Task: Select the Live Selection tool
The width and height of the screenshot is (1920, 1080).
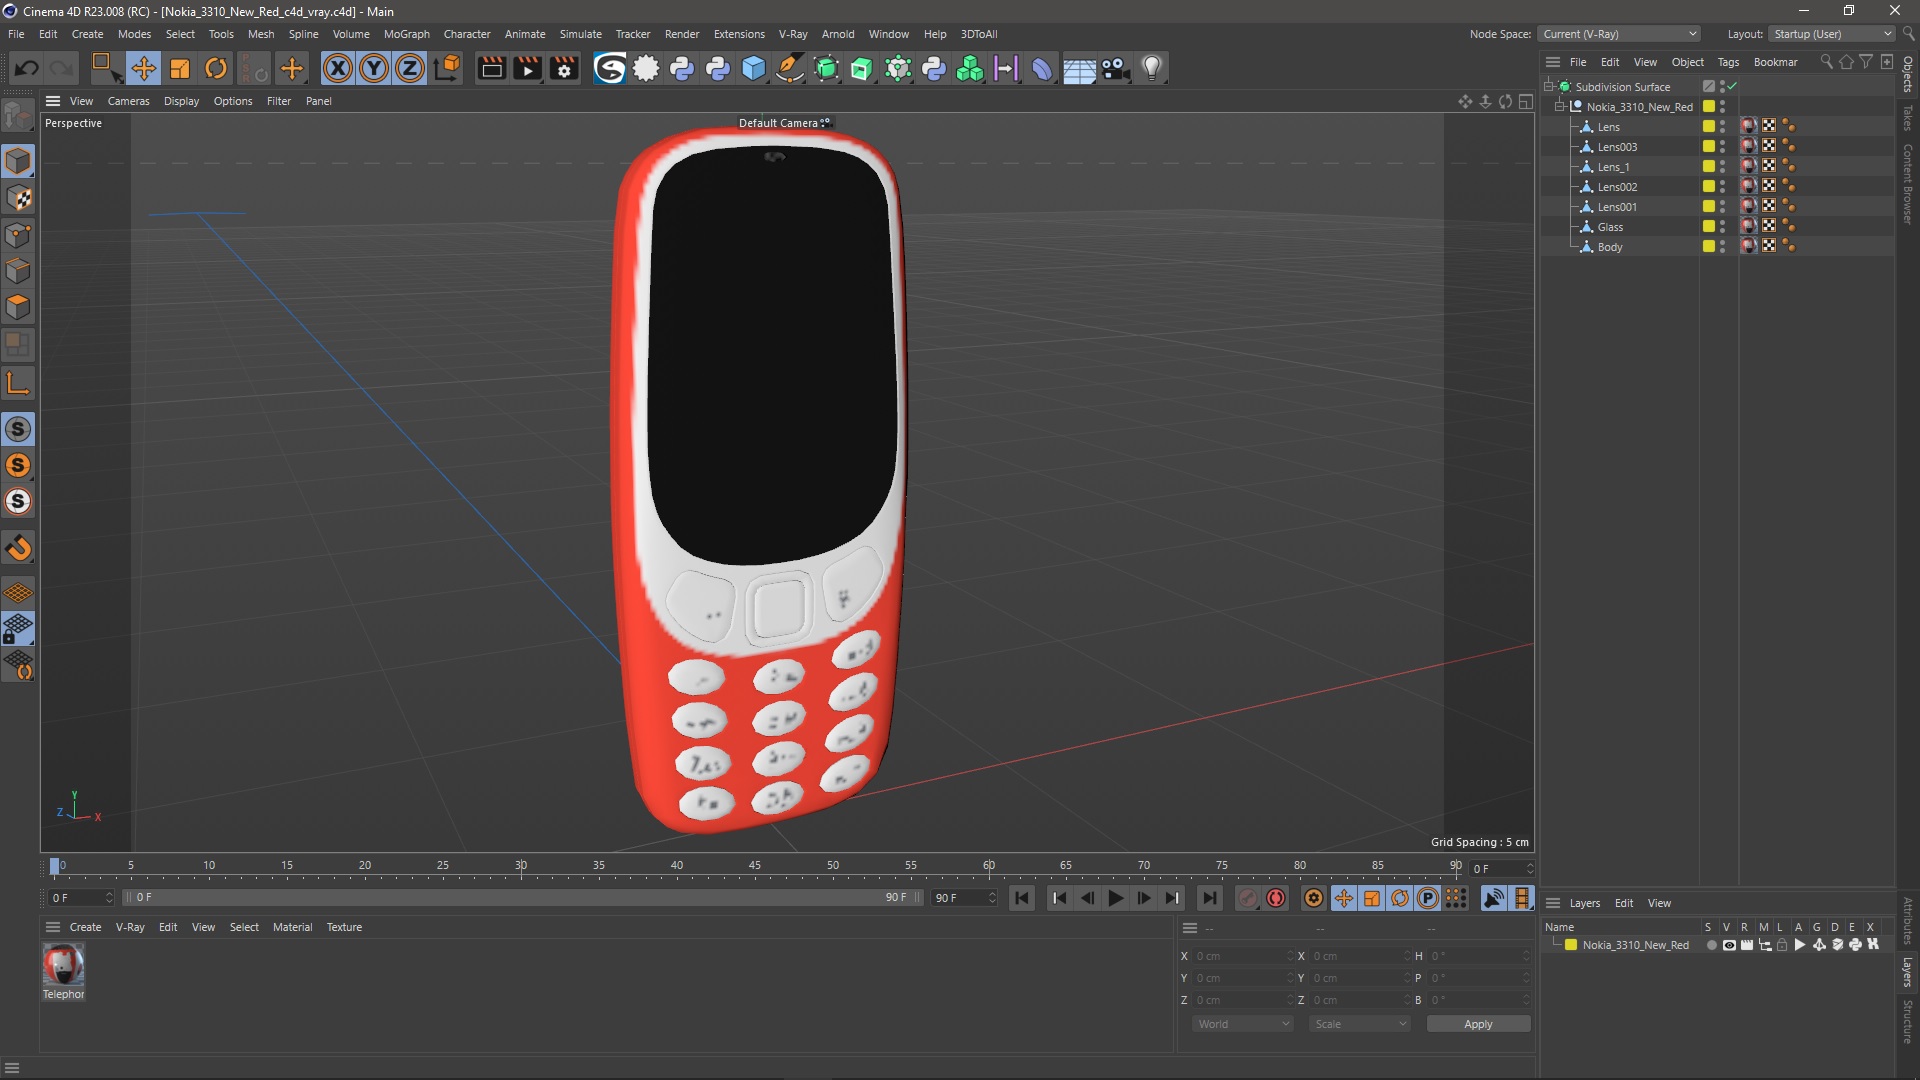Action: [105, 68]
